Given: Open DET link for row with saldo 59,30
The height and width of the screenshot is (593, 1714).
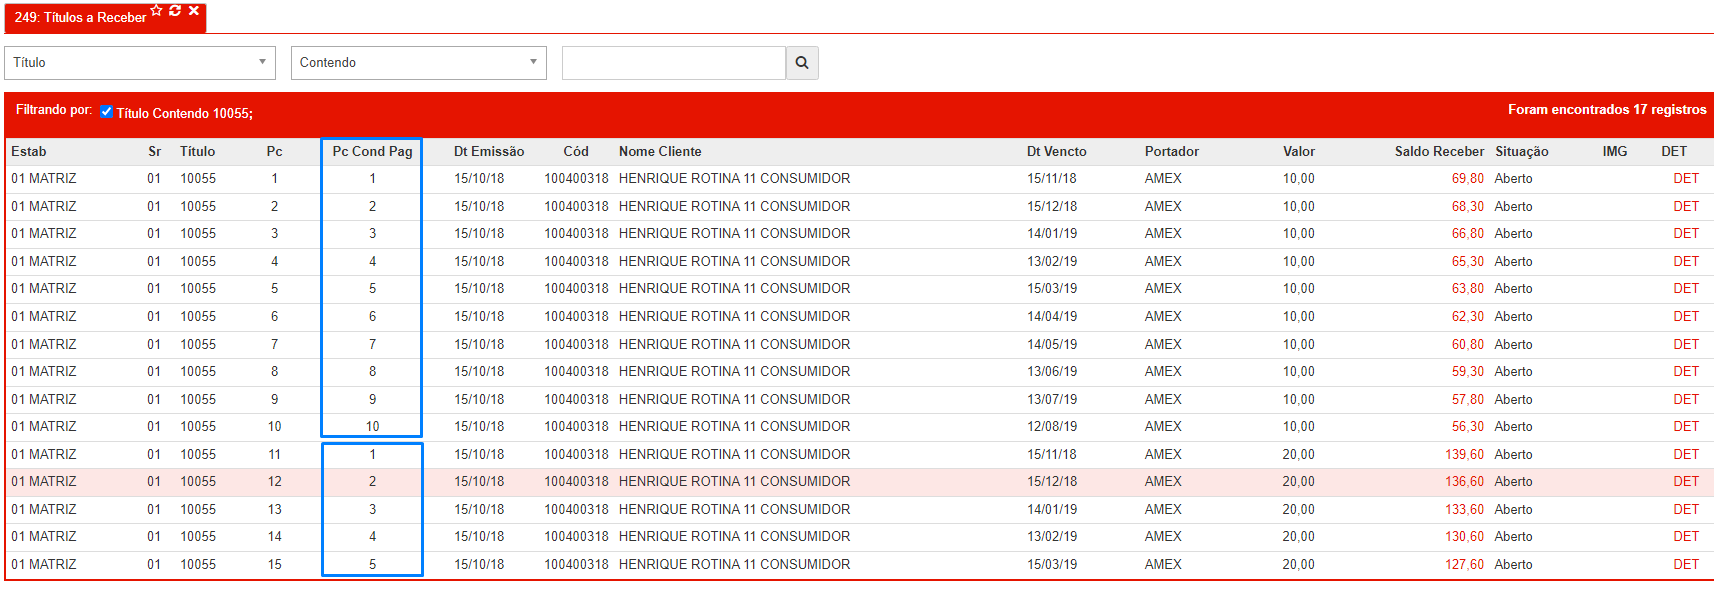Looking at the screenshot, I should (x=1686, y=371).
